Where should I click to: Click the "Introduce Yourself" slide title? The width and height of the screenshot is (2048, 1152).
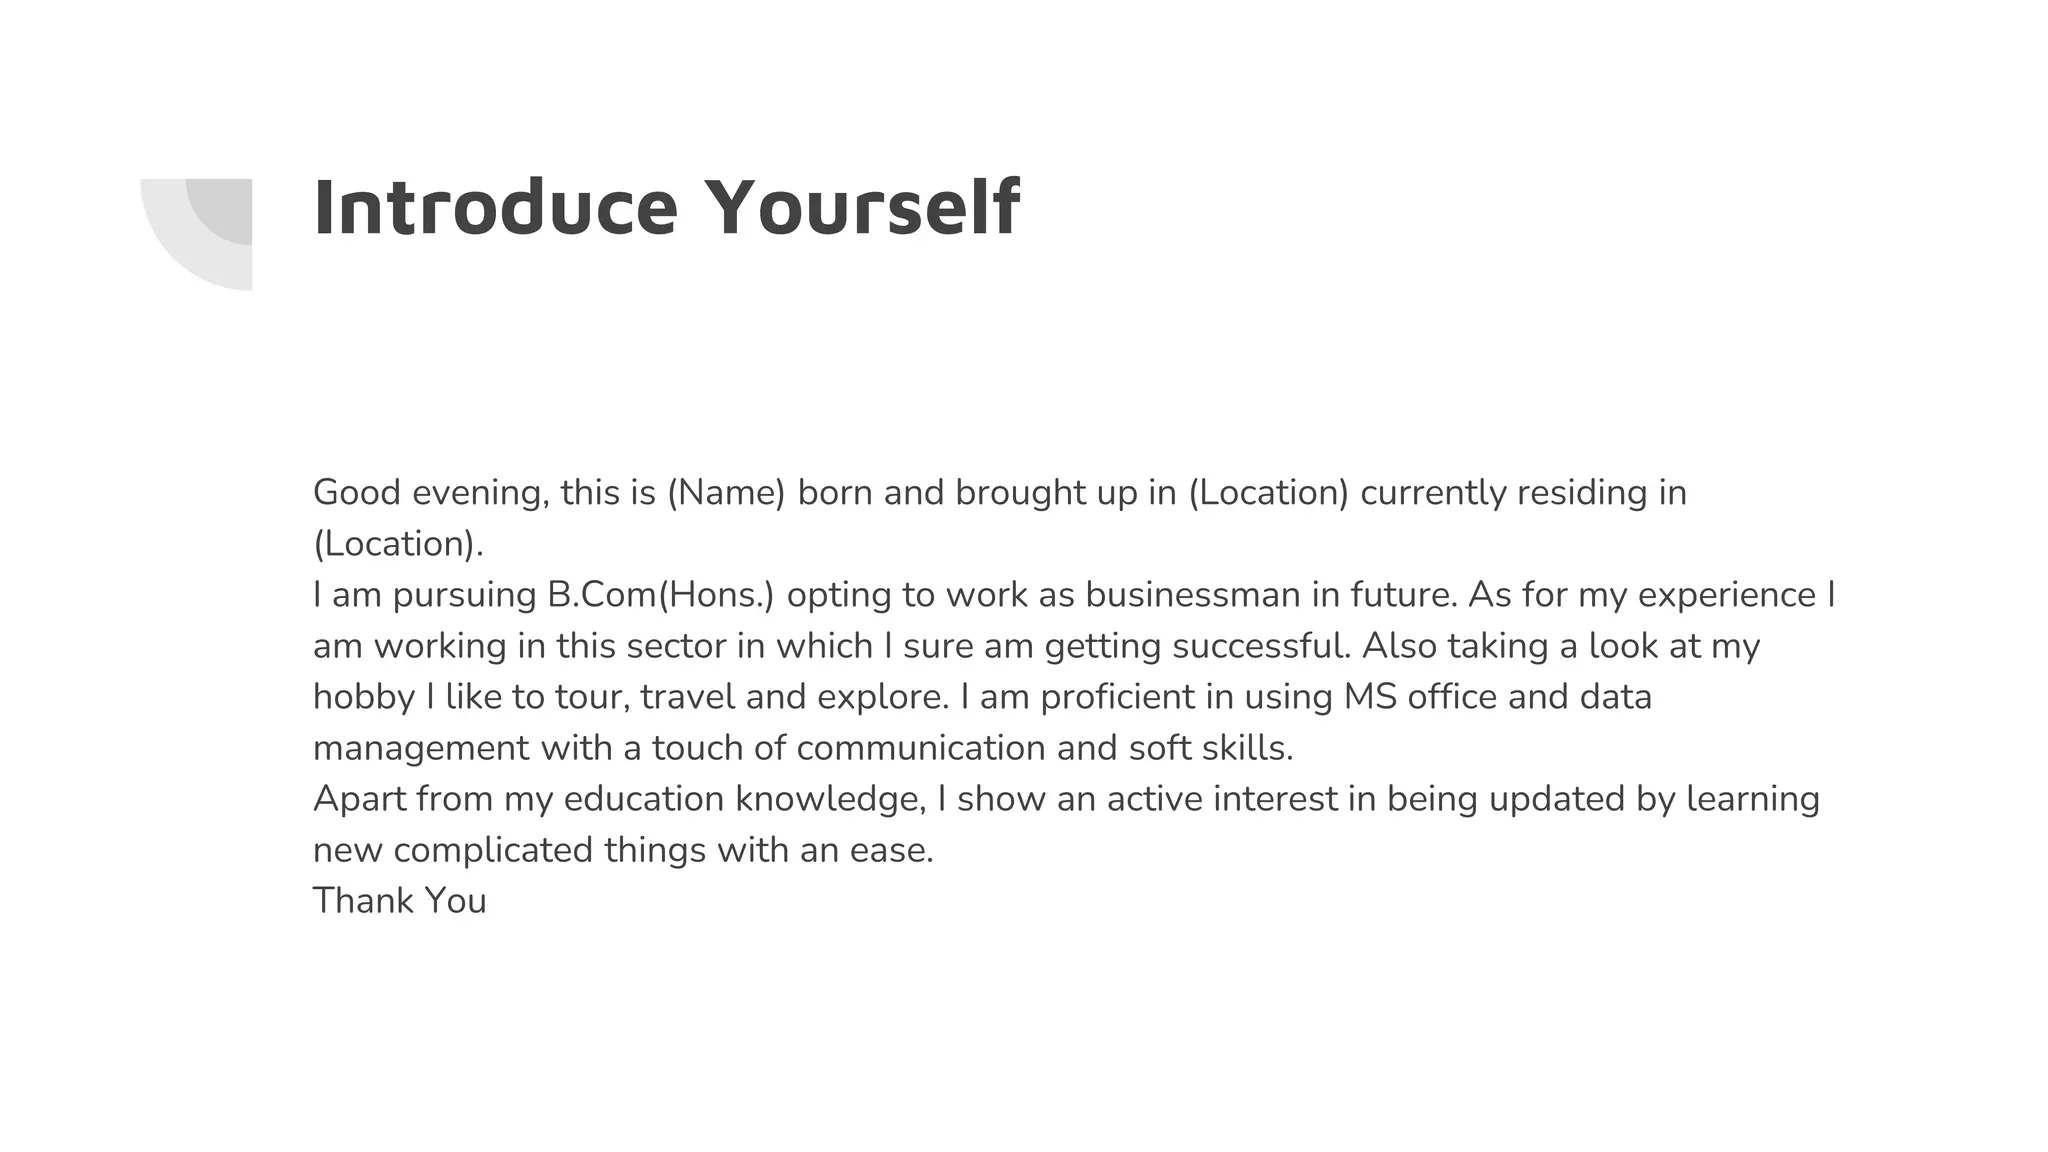tap(666, 208)
